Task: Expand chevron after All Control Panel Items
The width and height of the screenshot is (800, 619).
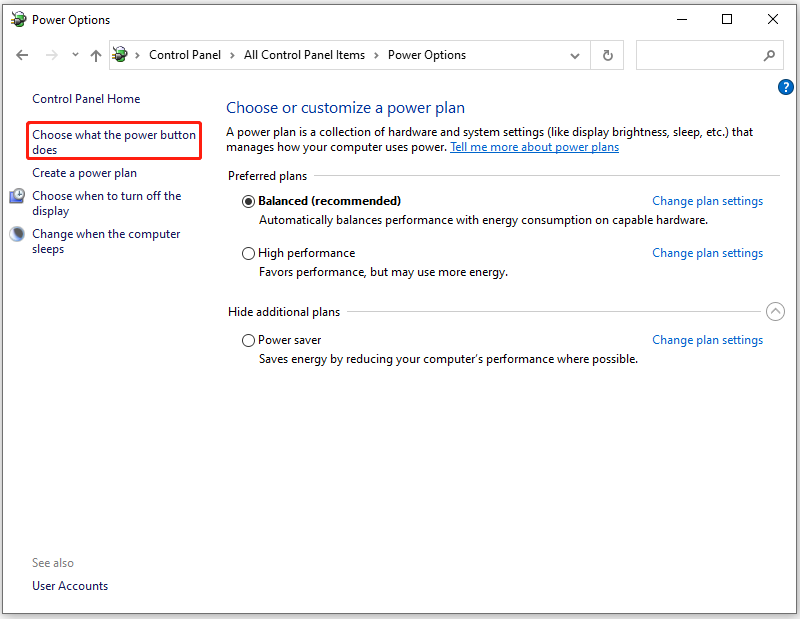Action: [x=376, y=55]
